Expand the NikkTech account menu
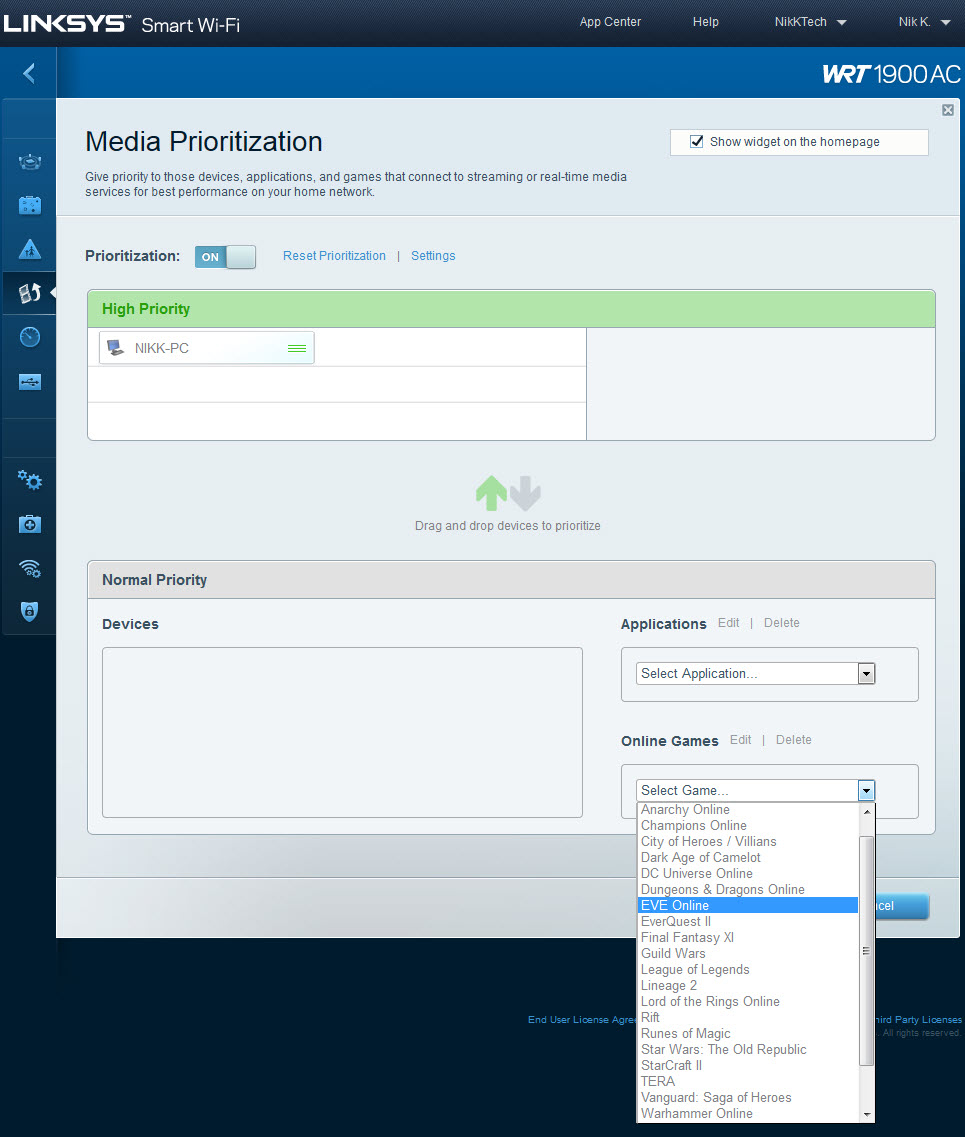 (x=810, y=22)
